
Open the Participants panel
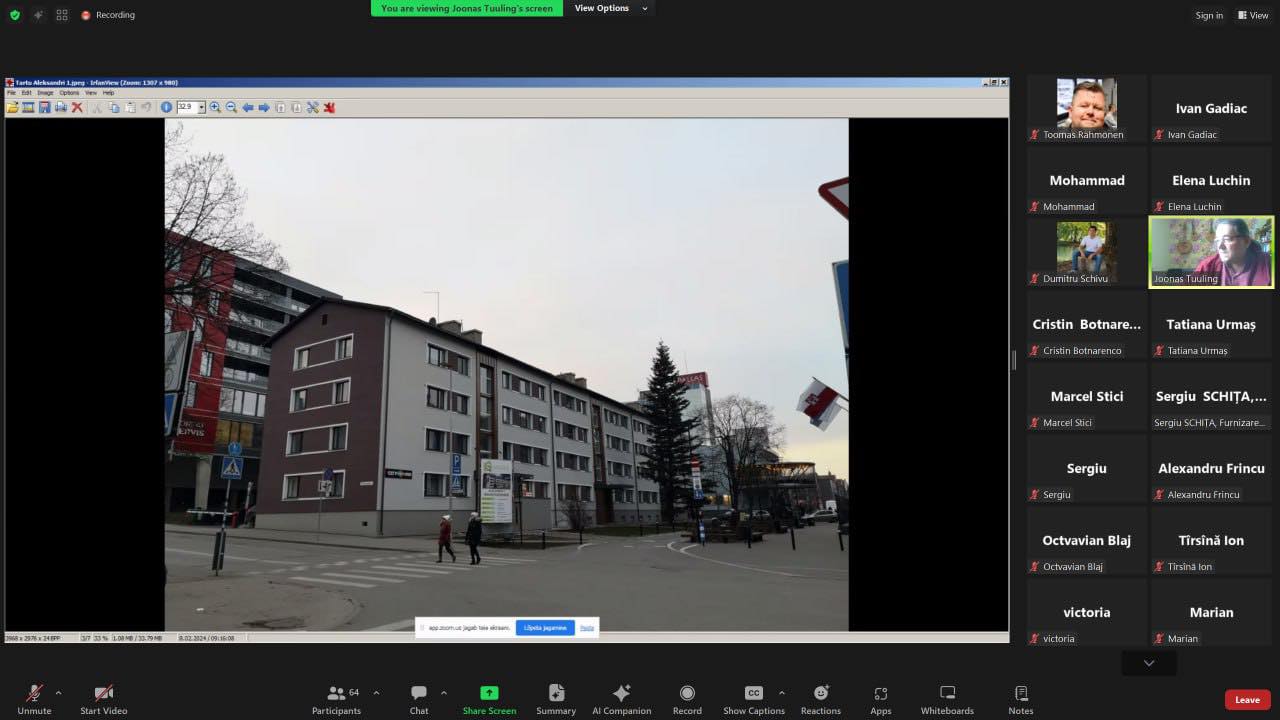click(337, 699)
